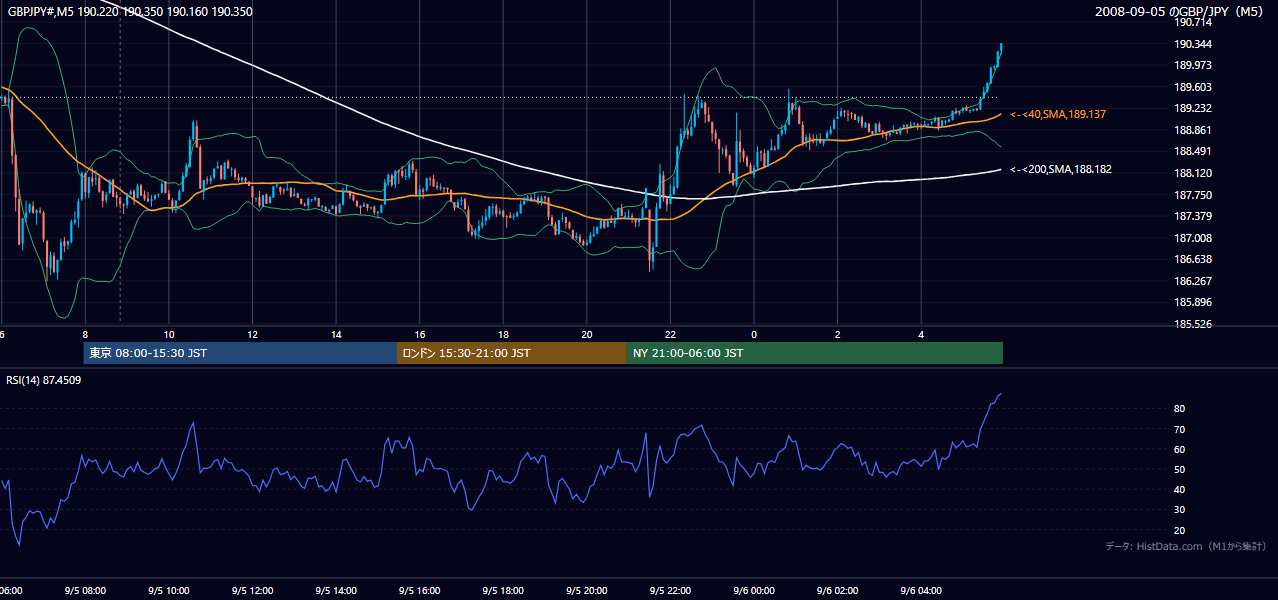Click price axis value 188.120

(x=1194, y=173)
